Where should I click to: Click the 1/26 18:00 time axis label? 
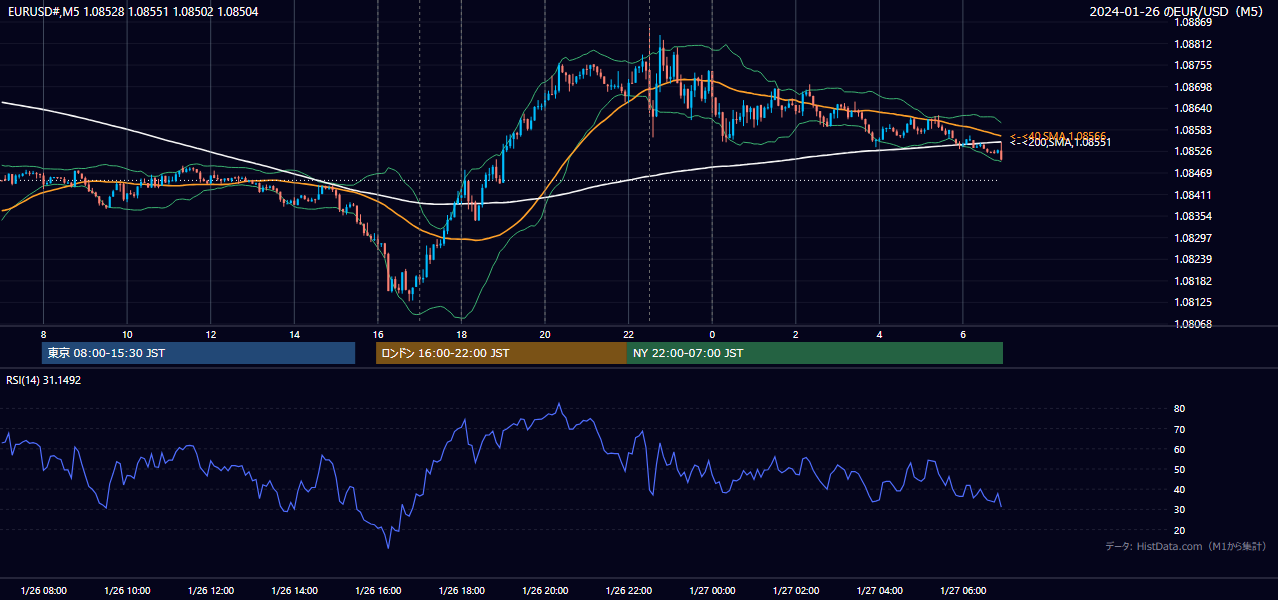(x=461, y=591)
